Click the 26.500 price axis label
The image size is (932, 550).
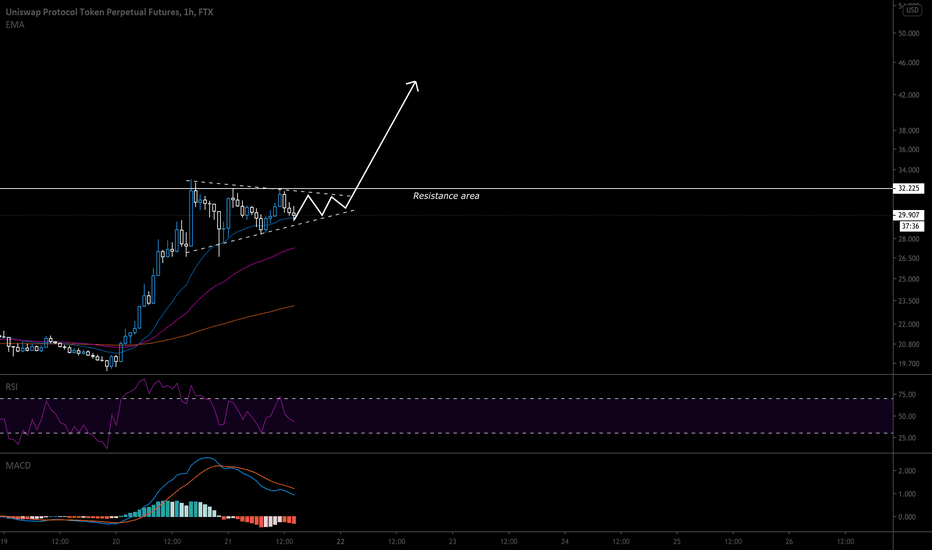[908, 258]
